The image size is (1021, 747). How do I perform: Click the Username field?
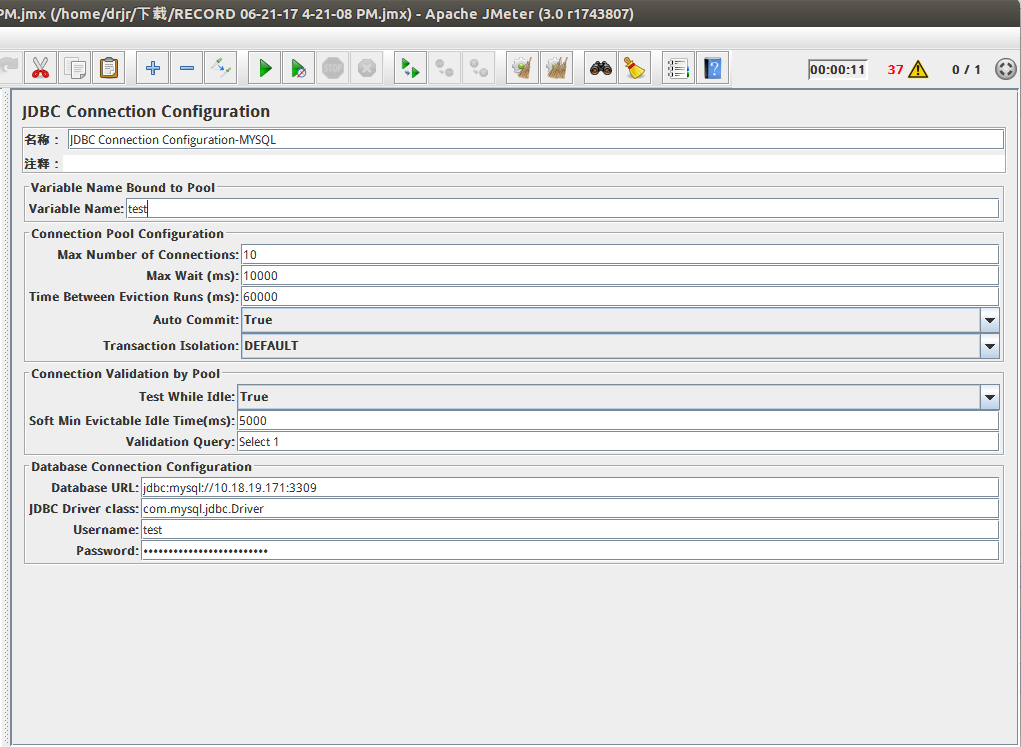pos(570,529)
